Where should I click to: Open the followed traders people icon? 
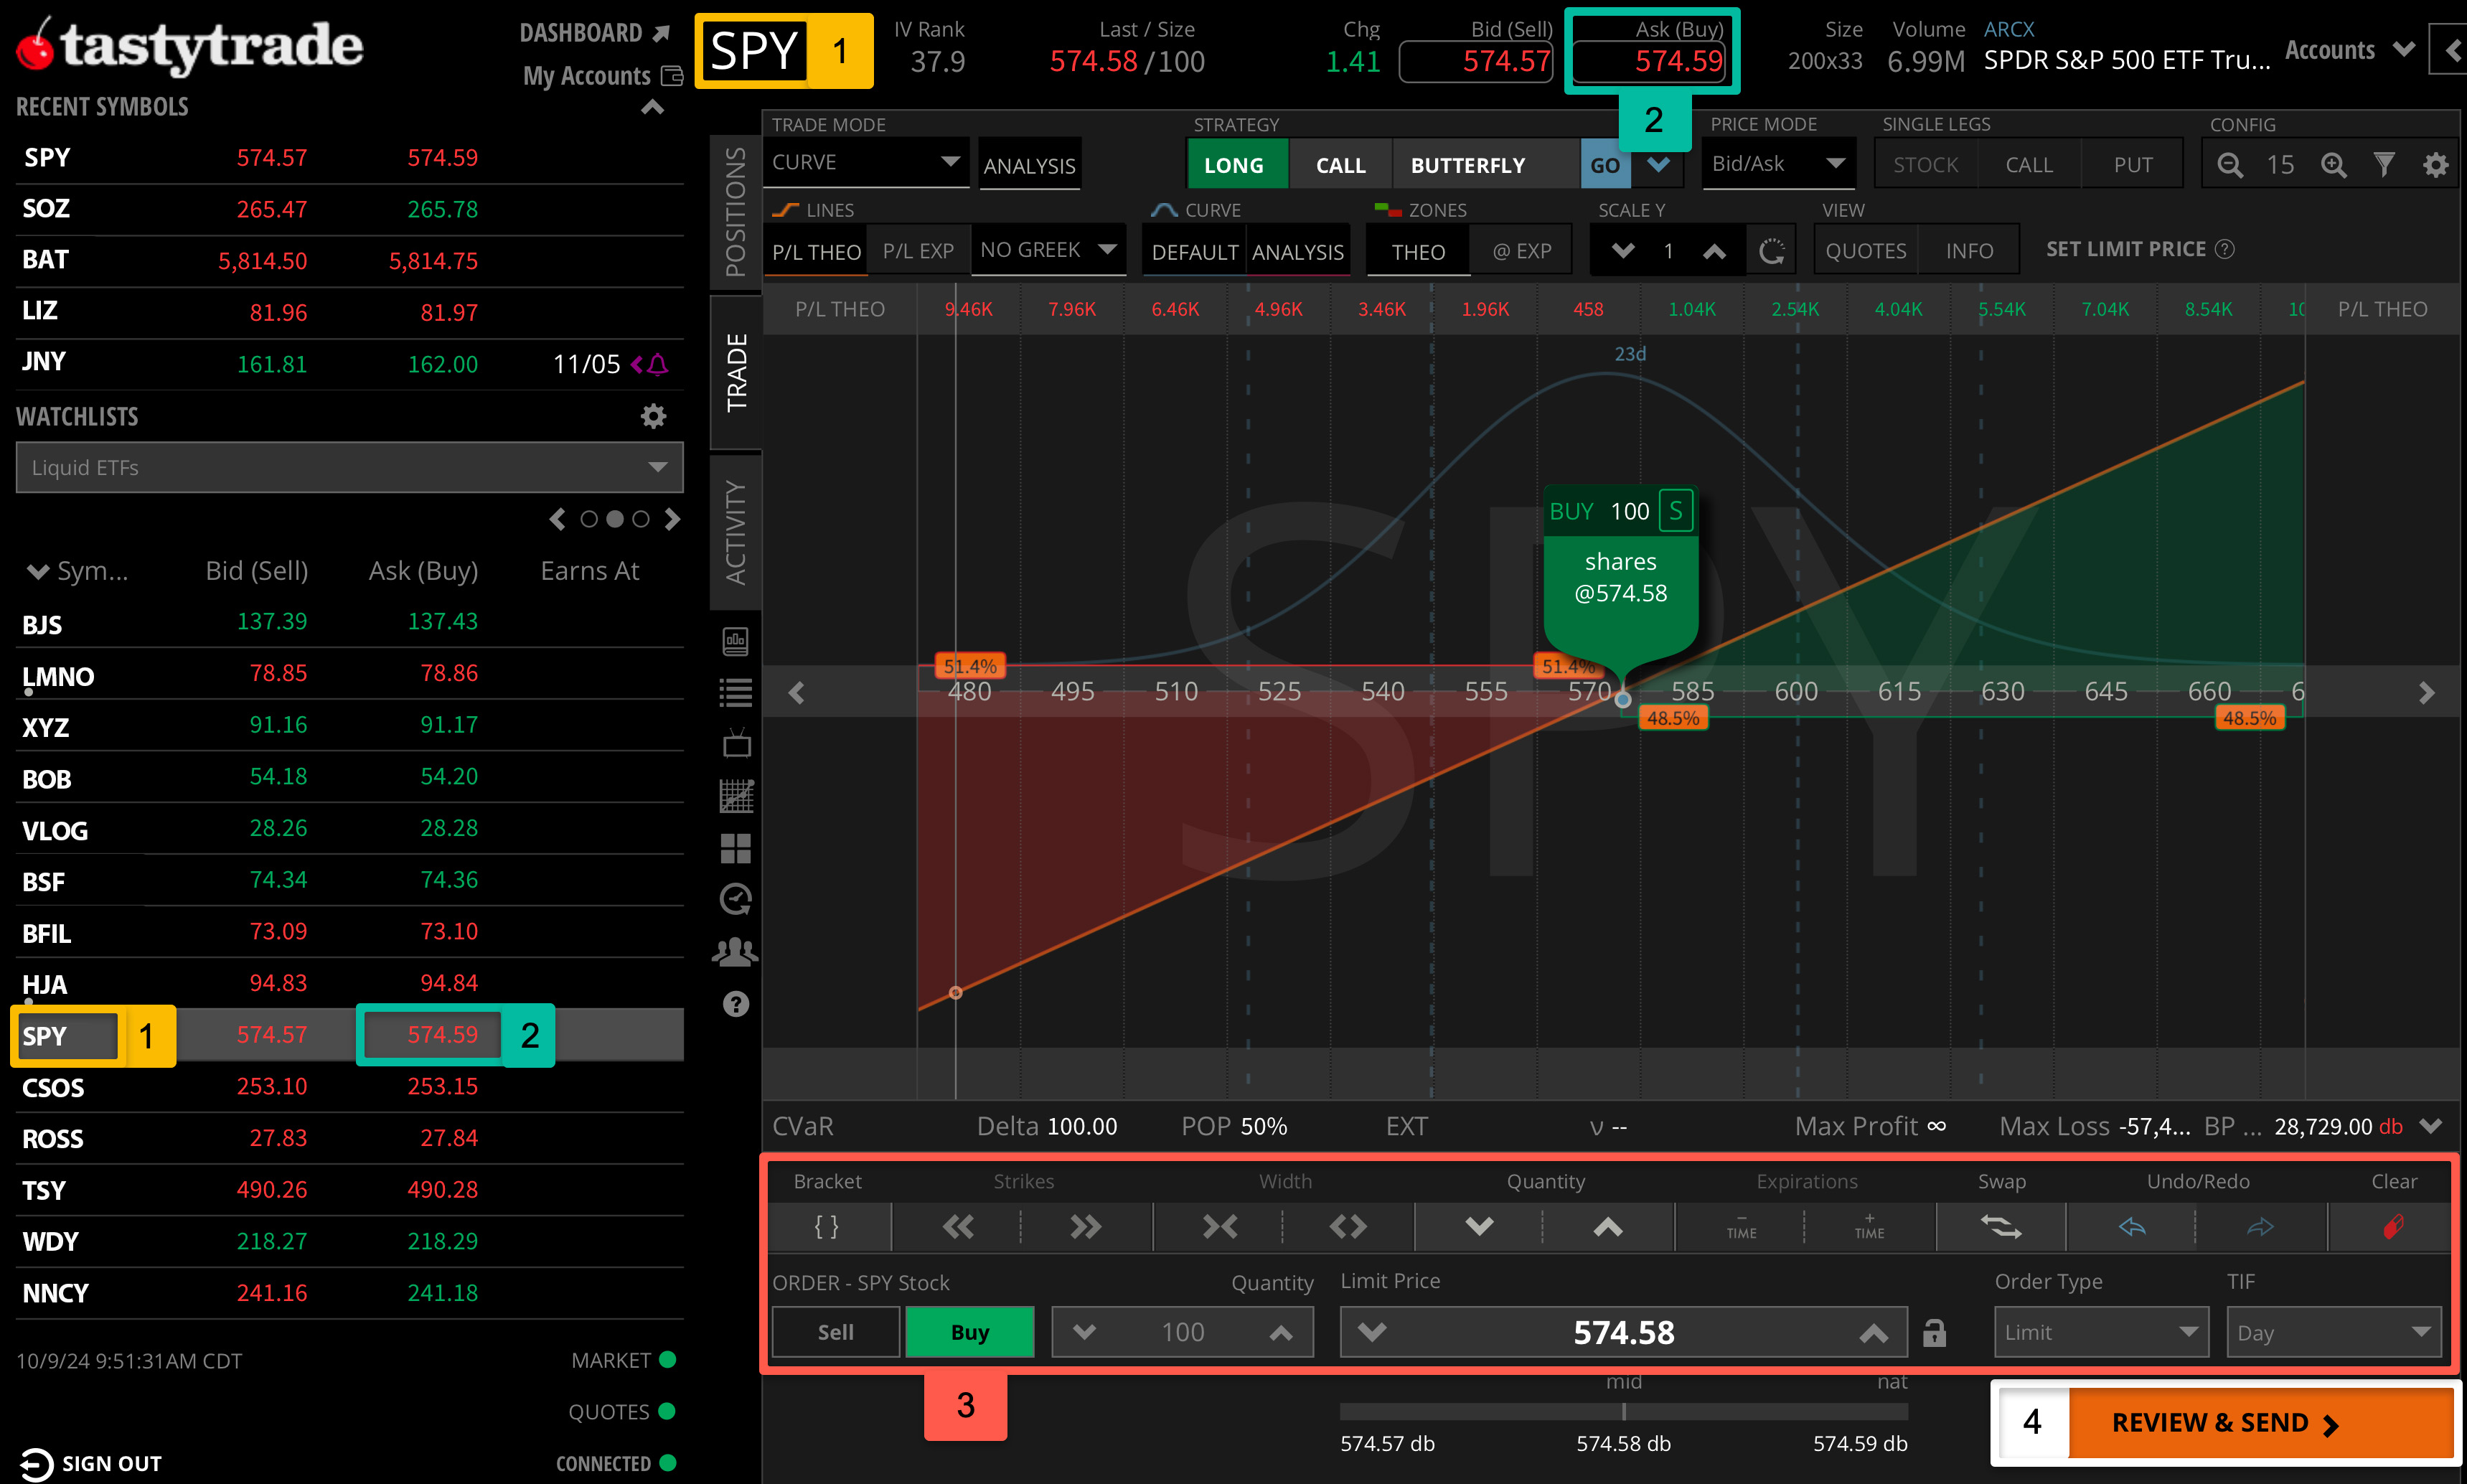coord(736,951)
